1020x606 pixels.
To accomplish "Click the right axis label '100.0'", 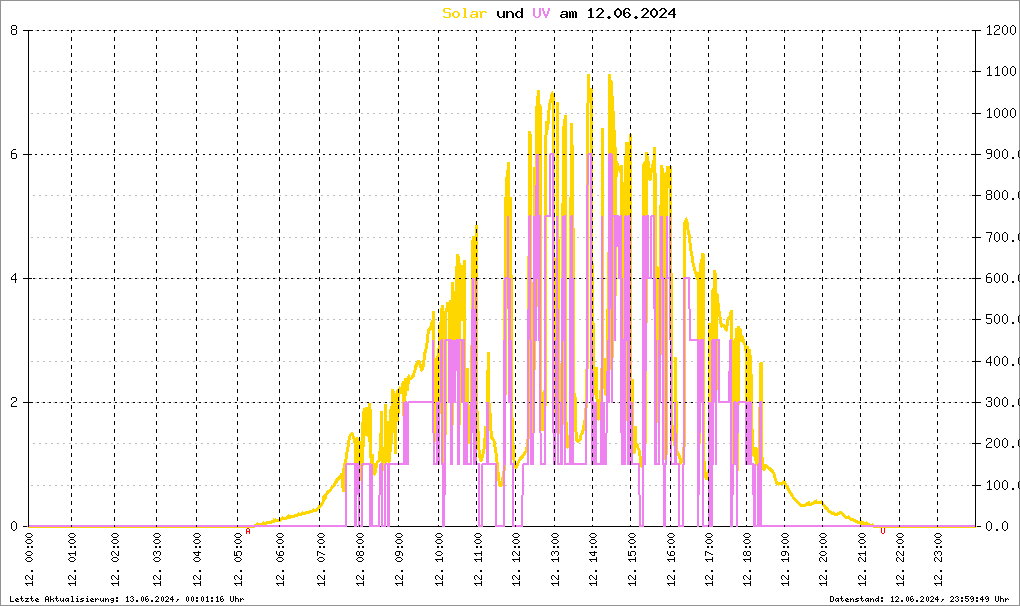I will [1000, 485].
